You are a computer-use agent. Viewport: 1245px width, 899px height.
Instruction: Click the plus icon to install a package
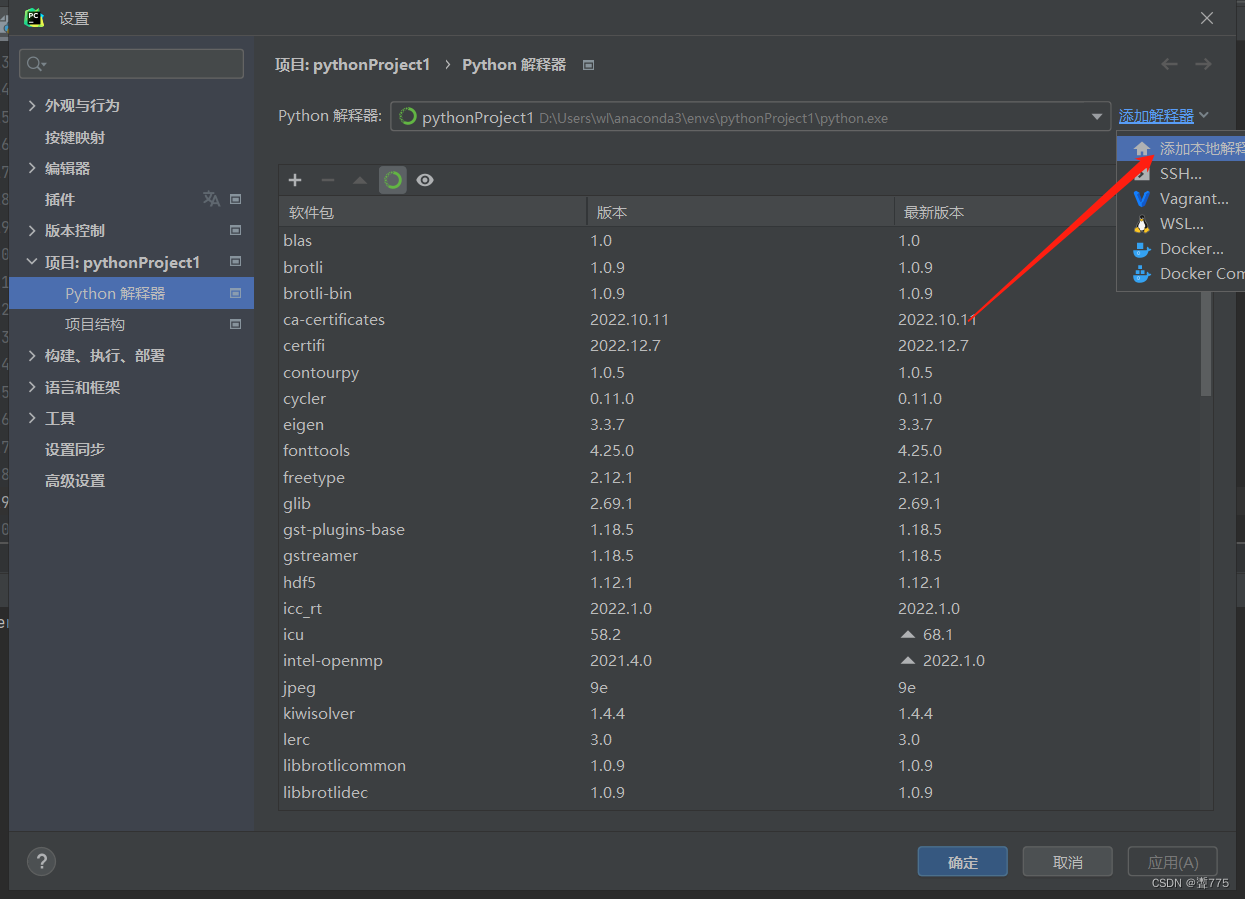pos(295,180)
